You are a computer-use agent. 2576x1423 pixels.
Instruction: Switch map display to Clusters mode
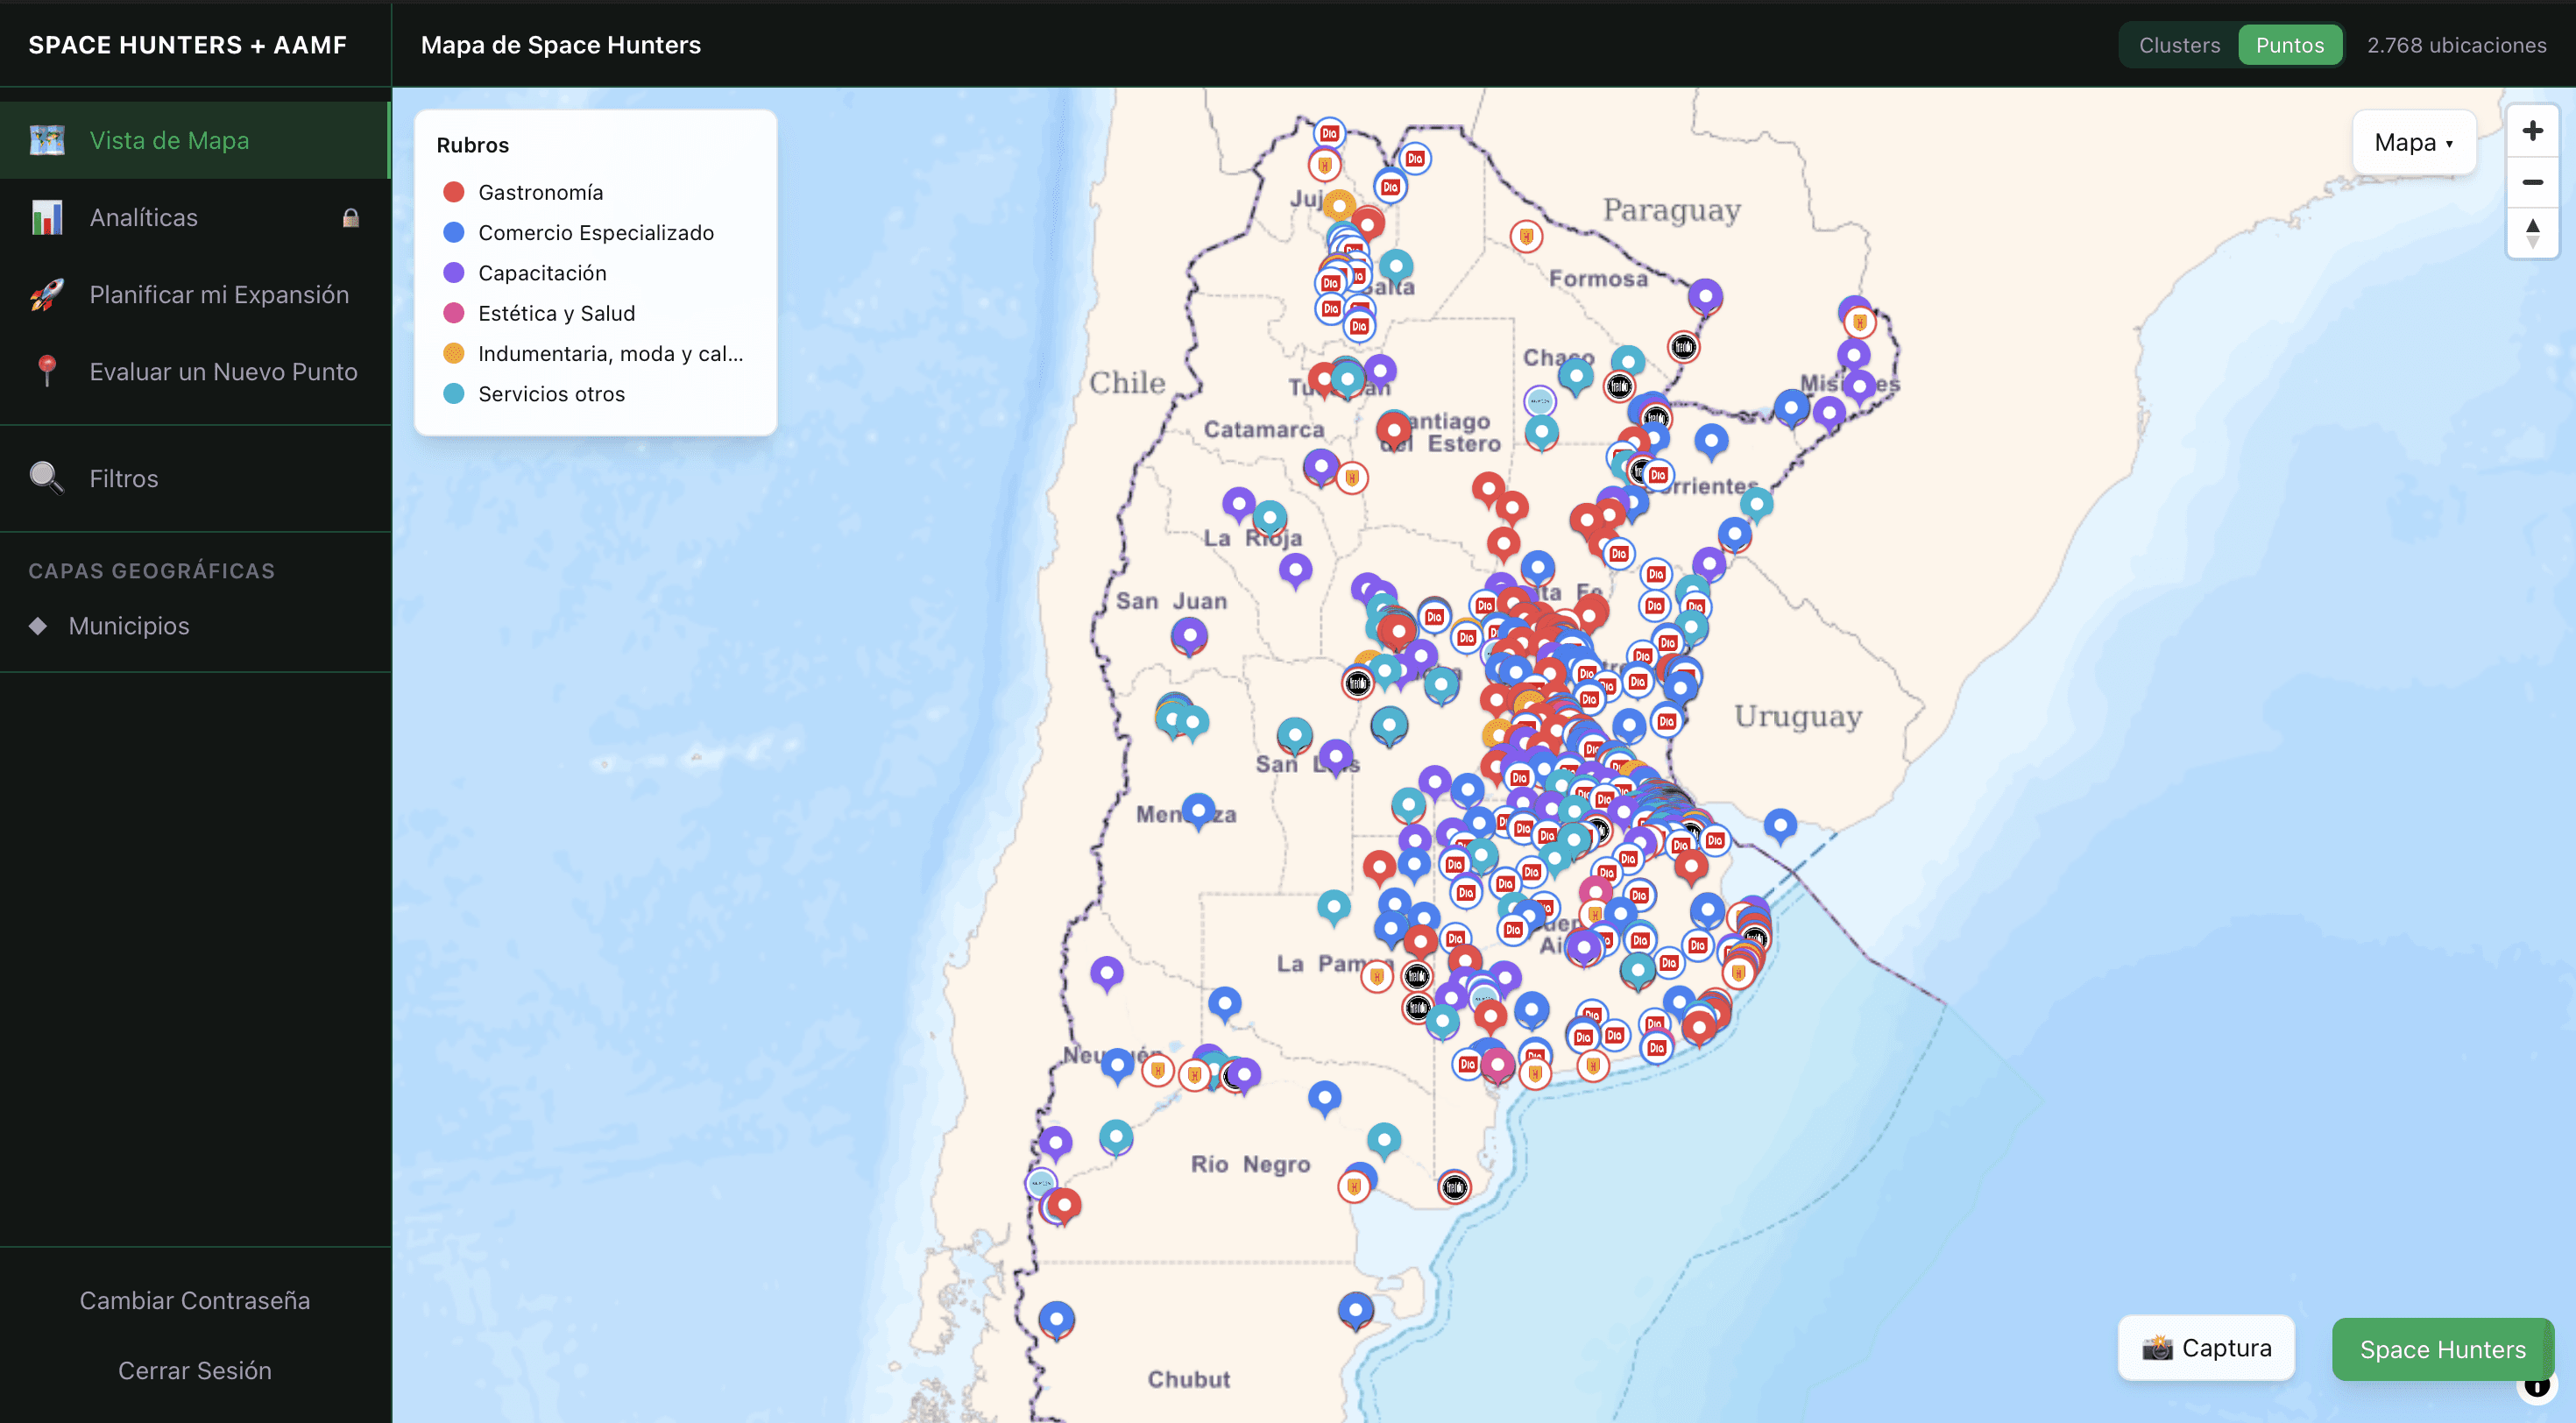[x=2179, y=45]
